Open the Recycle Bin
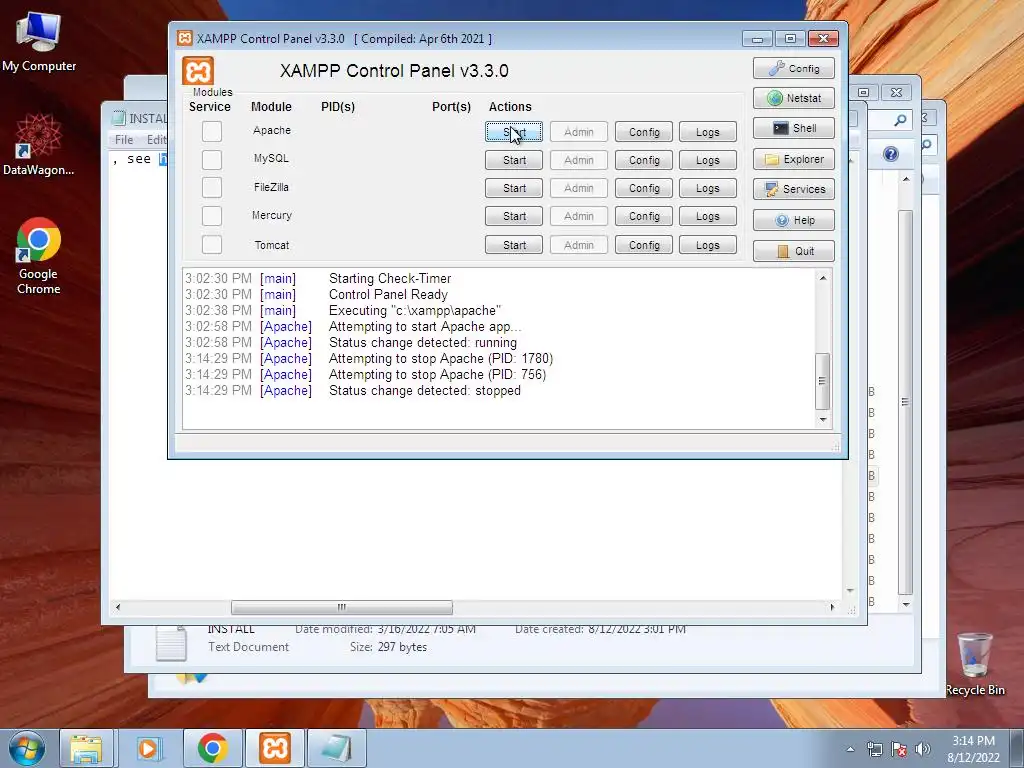 (974, 665)
